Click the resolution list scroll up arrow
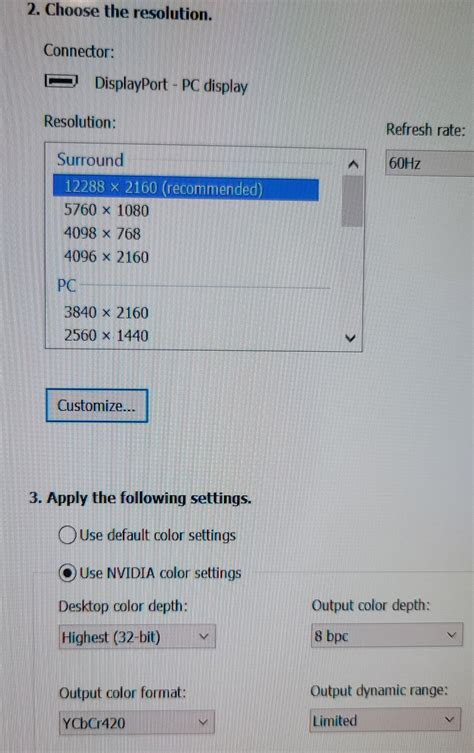 [353, 165]
